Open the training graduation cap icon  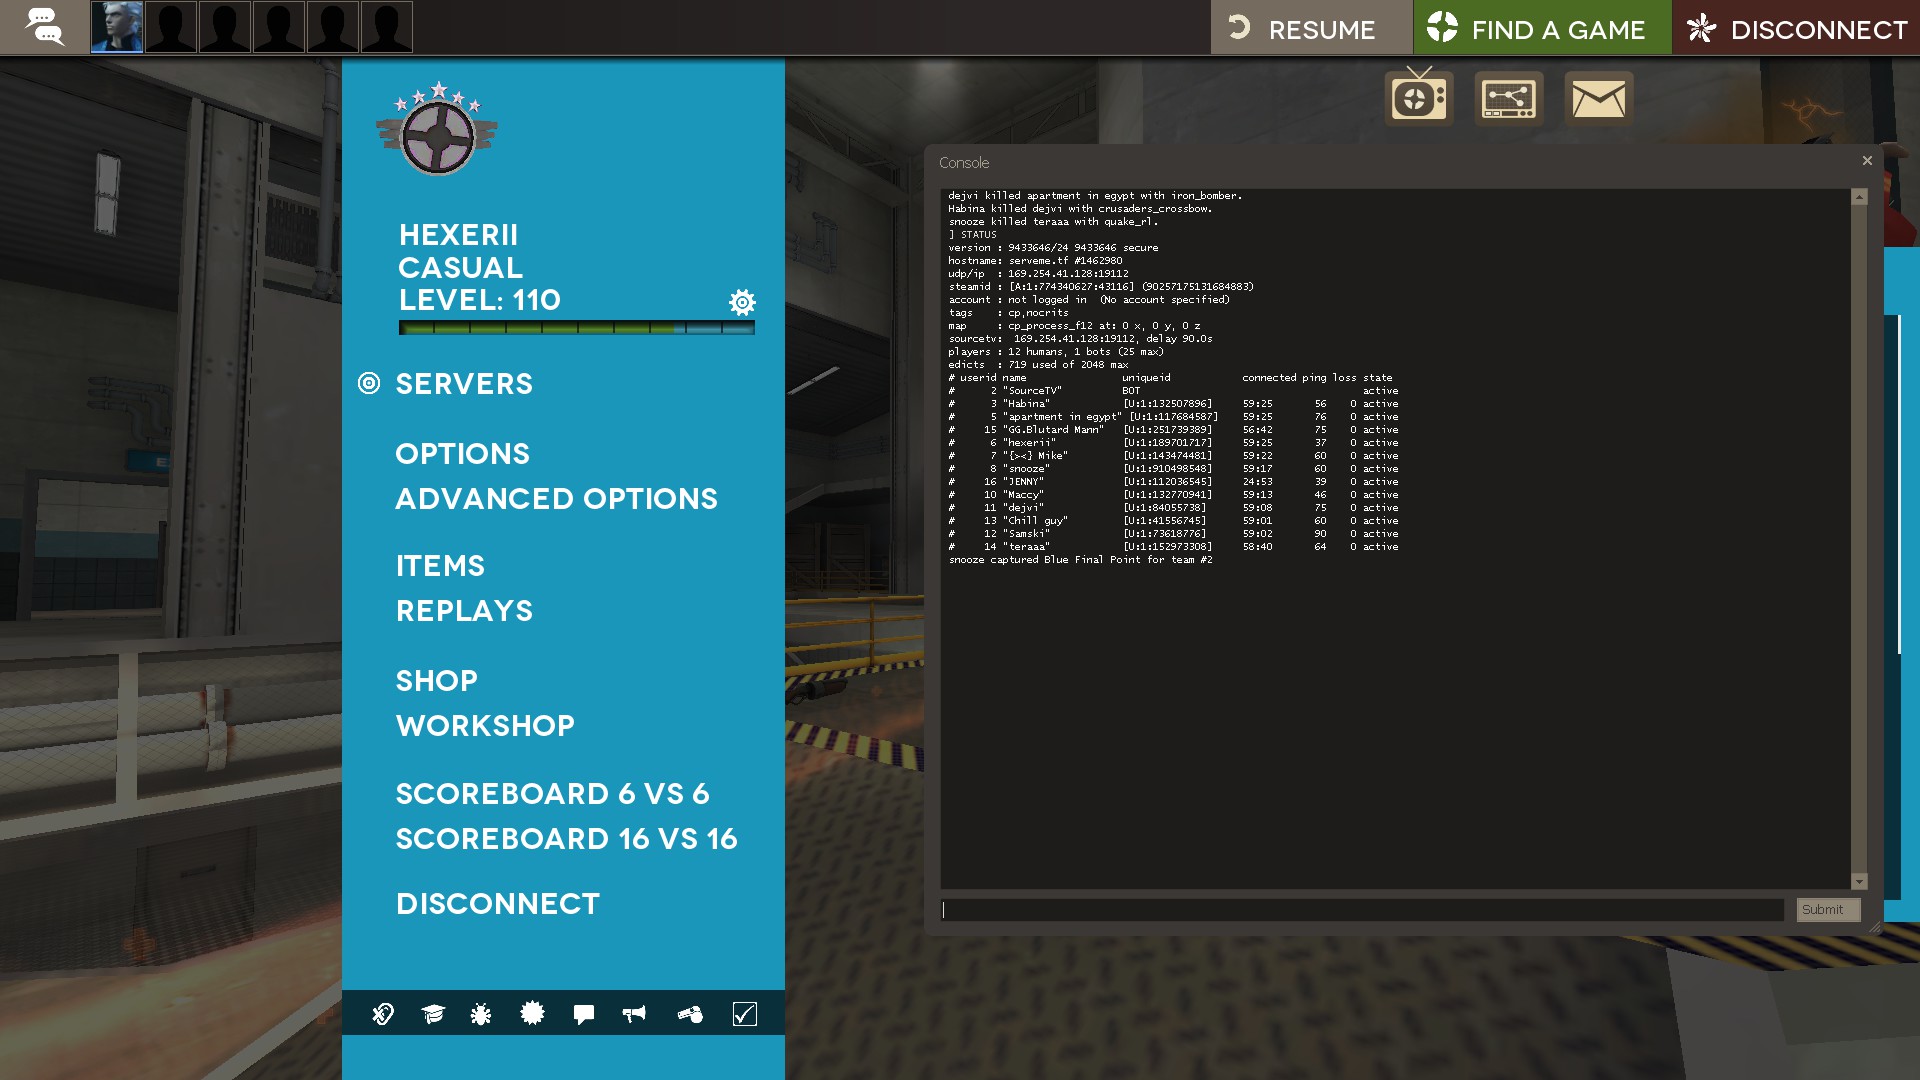click(x=432, y=1014)
